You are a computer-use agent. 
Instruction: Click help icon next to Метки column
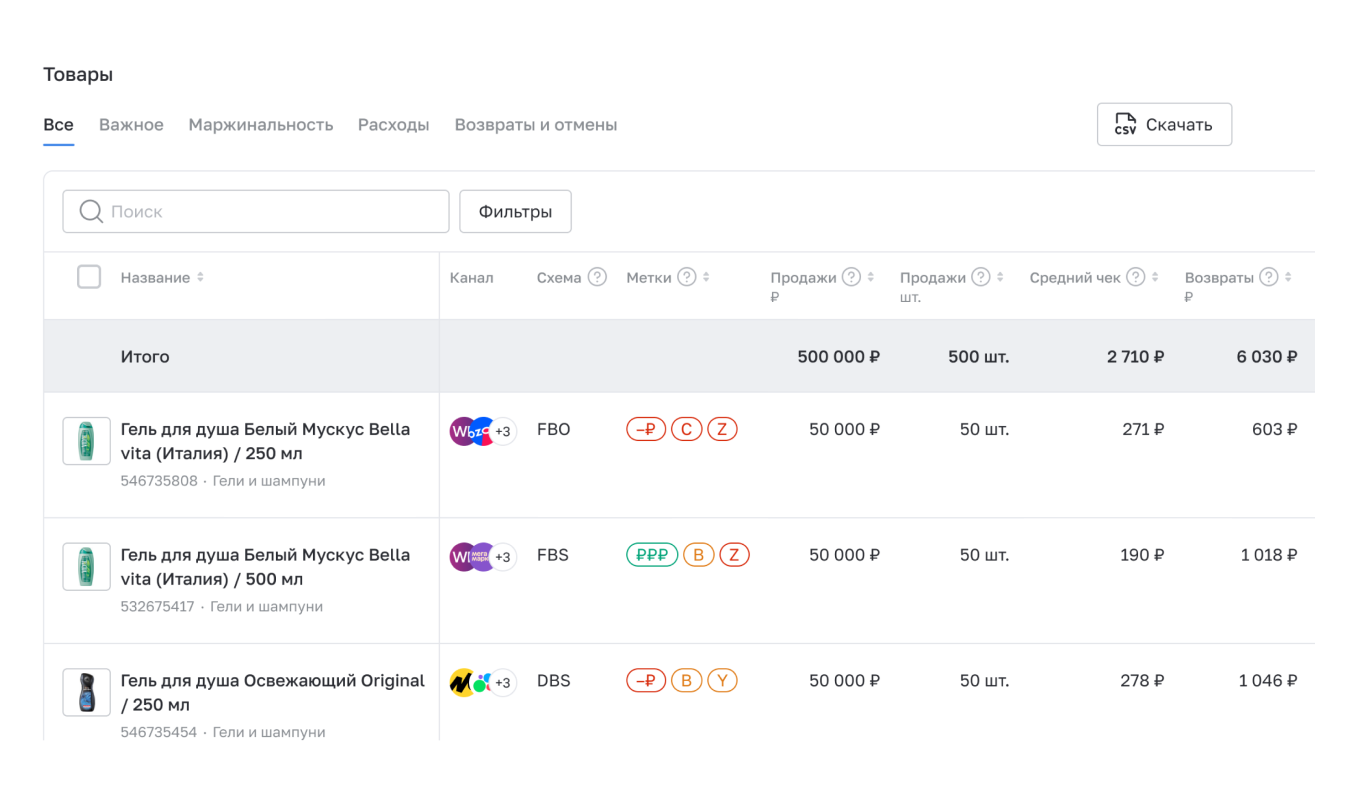tap(687, 277)
